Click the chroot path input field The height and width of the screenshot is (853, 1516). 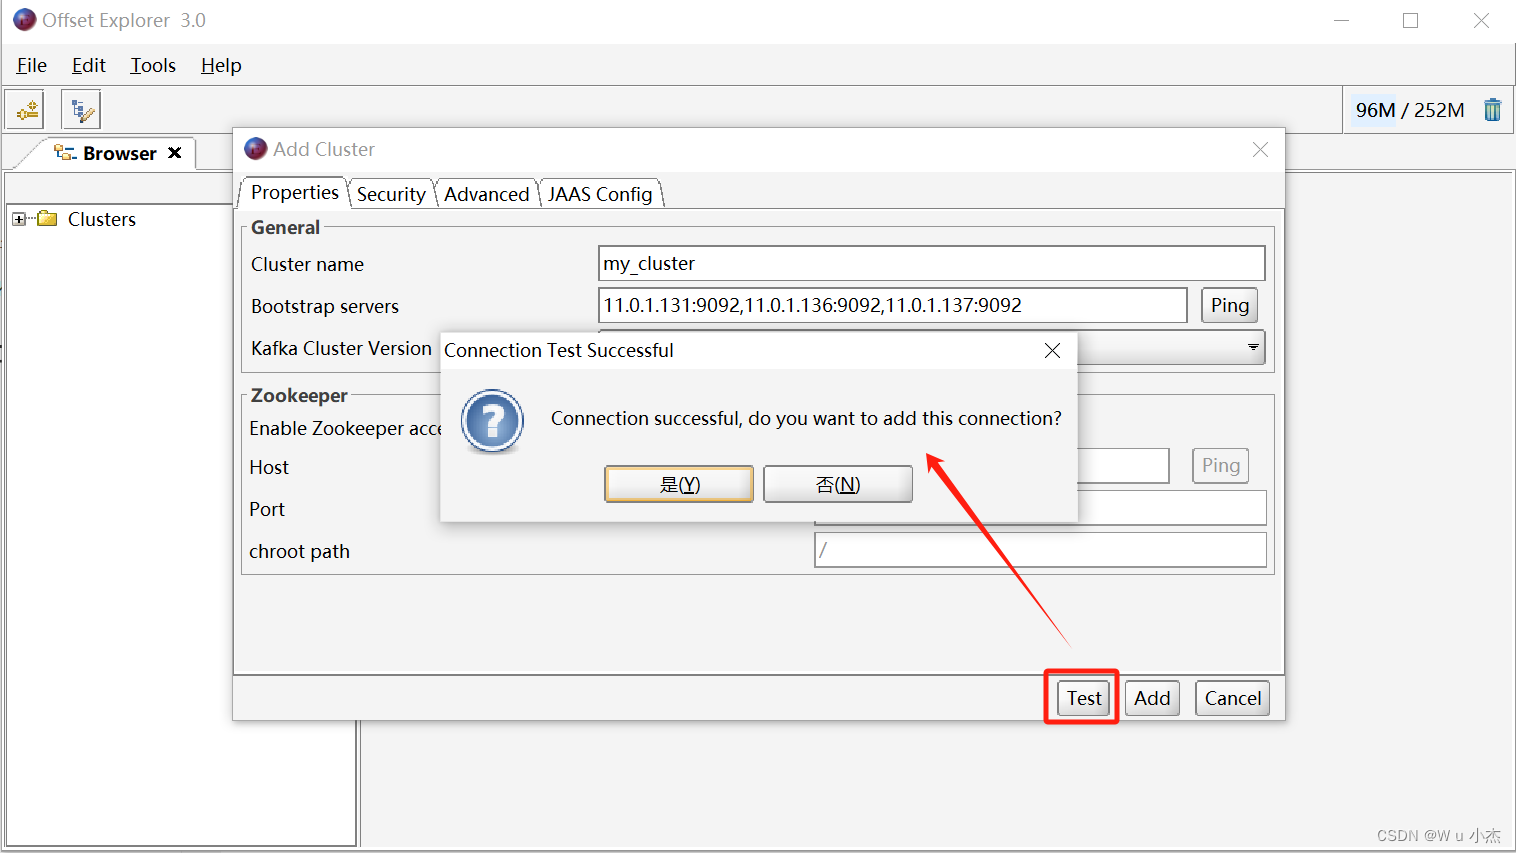click(x=1040, y=550)
